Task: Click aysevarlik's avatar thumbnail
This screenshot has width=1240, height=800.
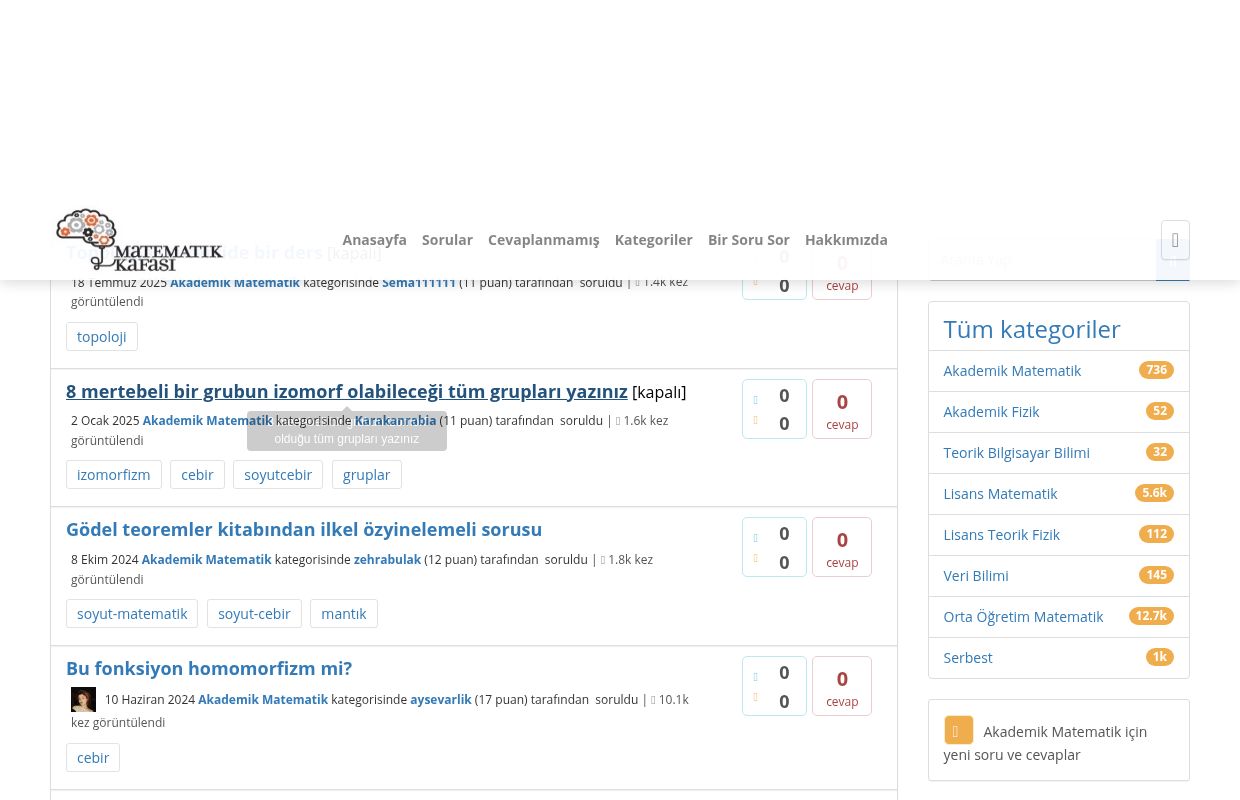Action: [84, 699]
